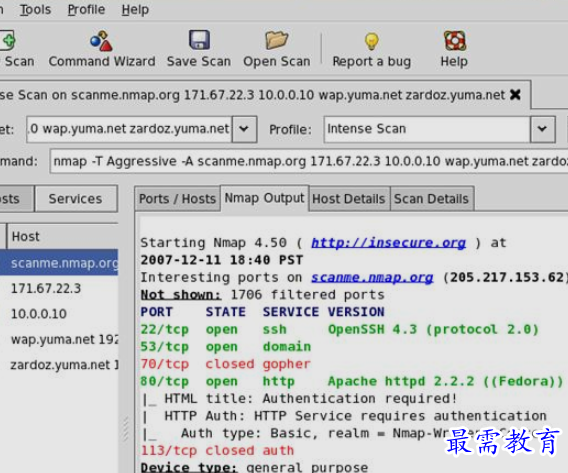Click the Target input field
568x473 pixels.
tap(129, 129)
